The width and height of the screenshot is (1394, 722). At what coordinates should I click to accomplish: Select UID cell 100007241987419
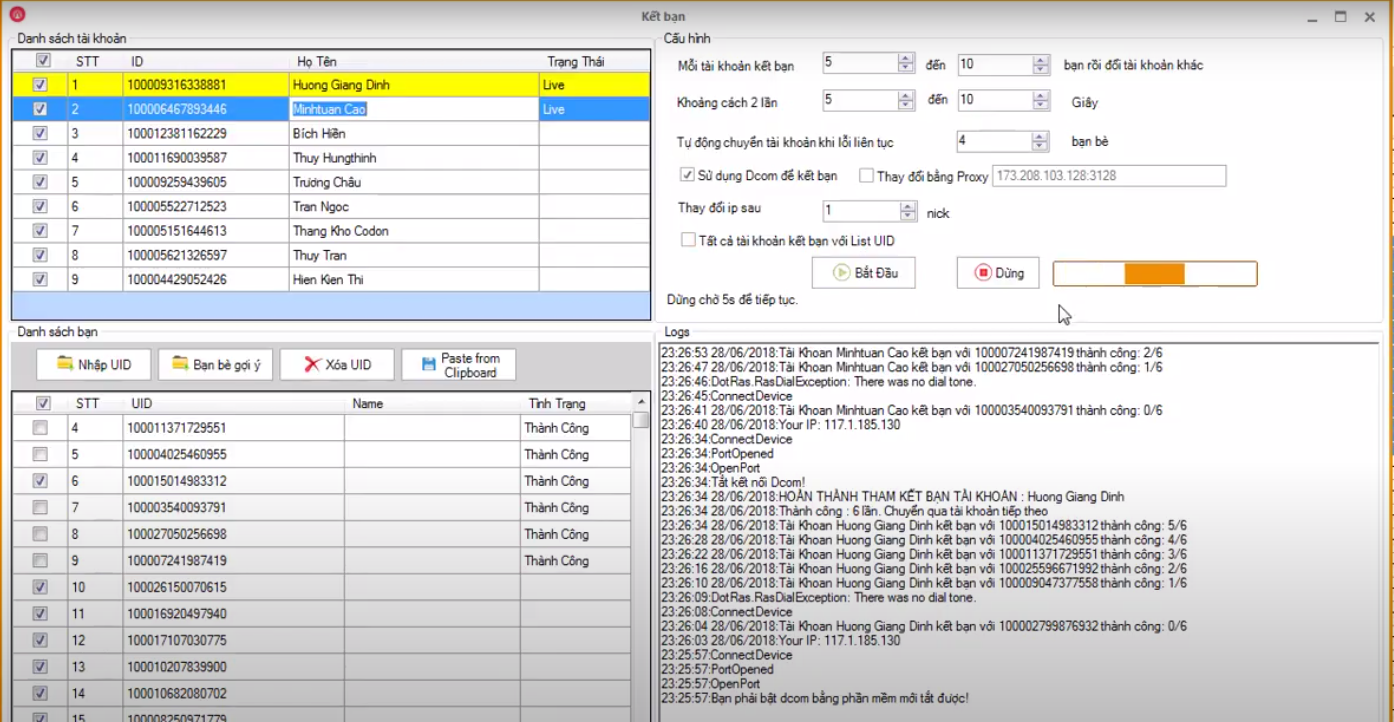(x=233, y=560)
